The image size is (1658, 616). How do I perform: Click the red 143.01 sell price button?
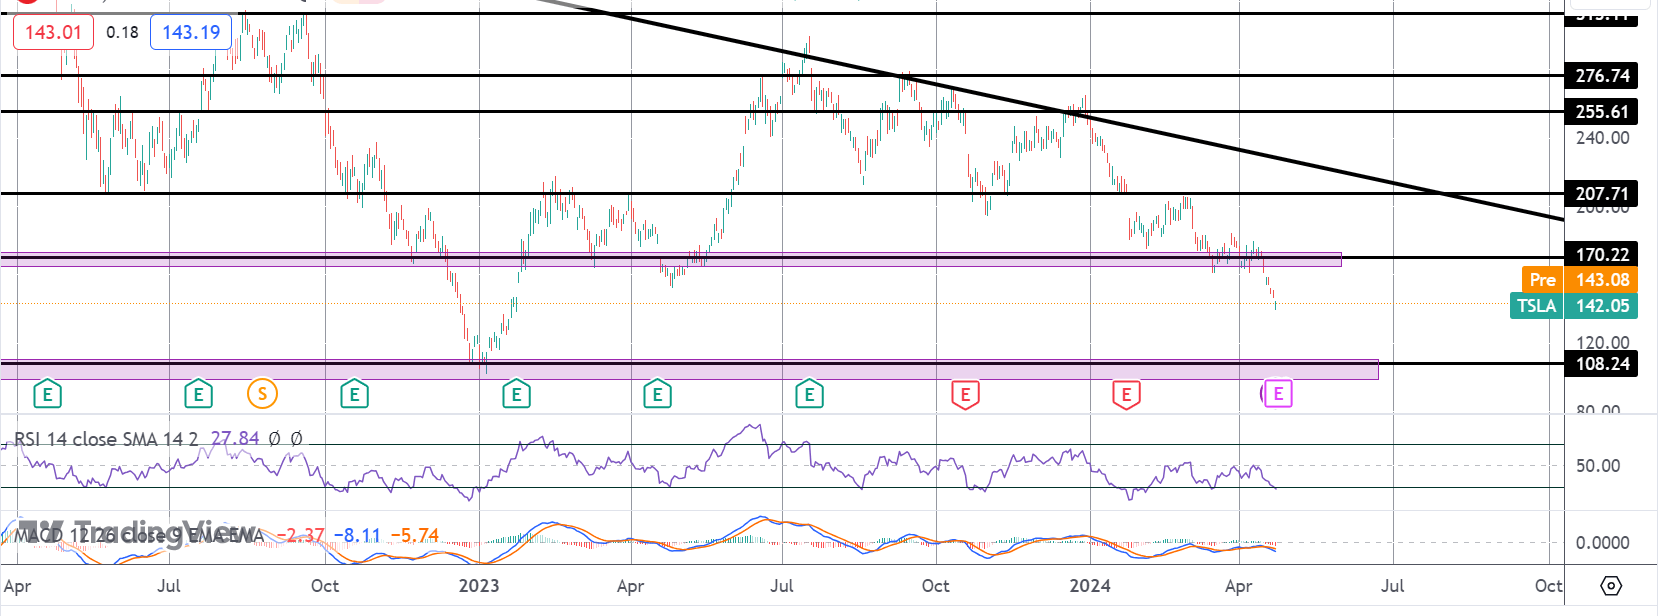pyautogui.click(x=53, y=32)
